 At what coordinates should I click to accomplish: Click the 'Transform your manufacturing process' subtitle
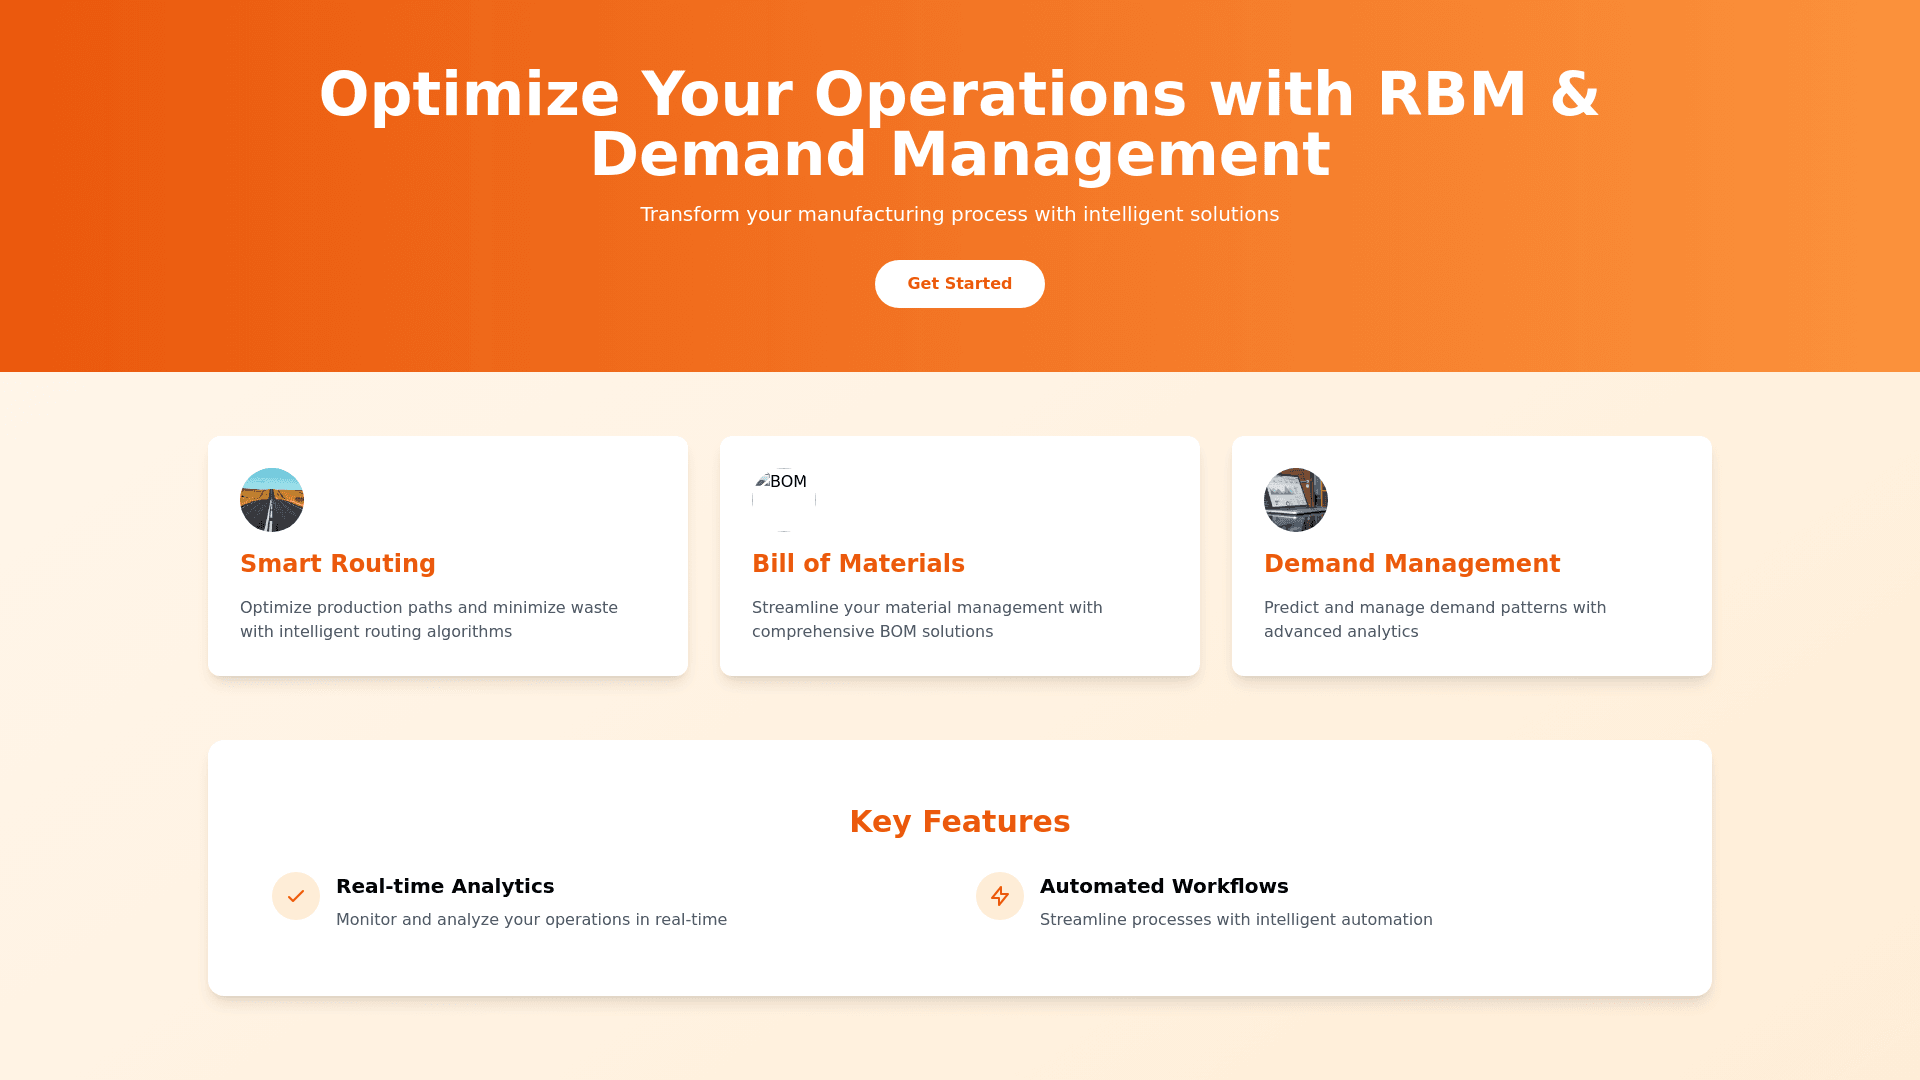click(x=959, y=214)
